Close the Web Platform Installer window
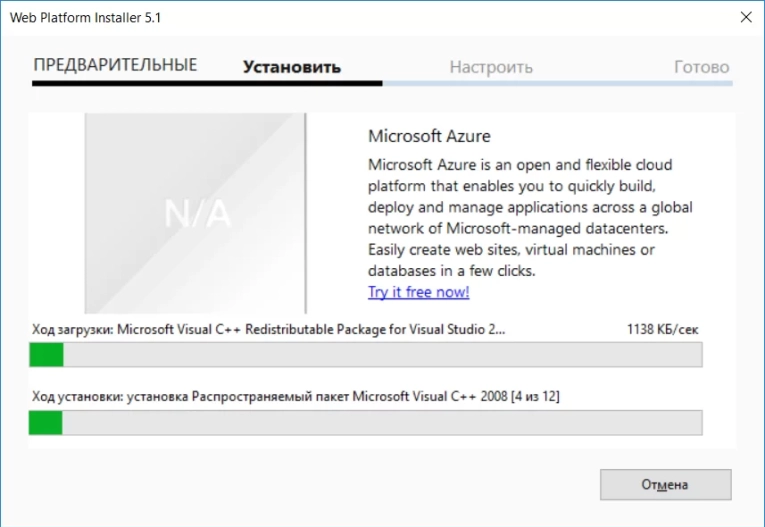Screen dimensions: 765x527 pos(746,17)
